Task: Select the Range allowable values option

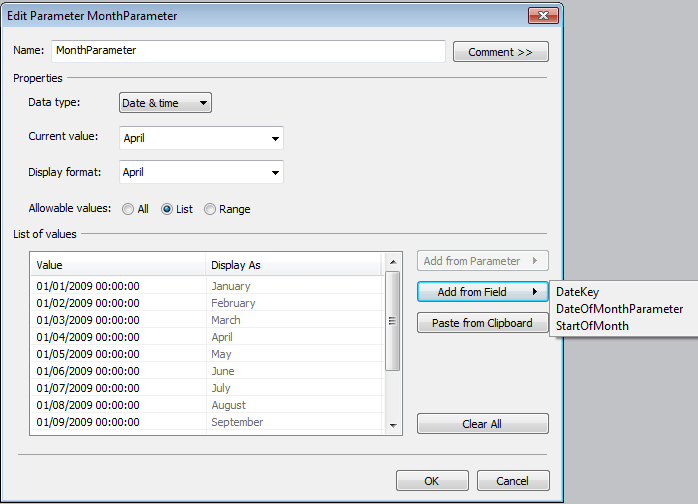Action: [227, 209]
